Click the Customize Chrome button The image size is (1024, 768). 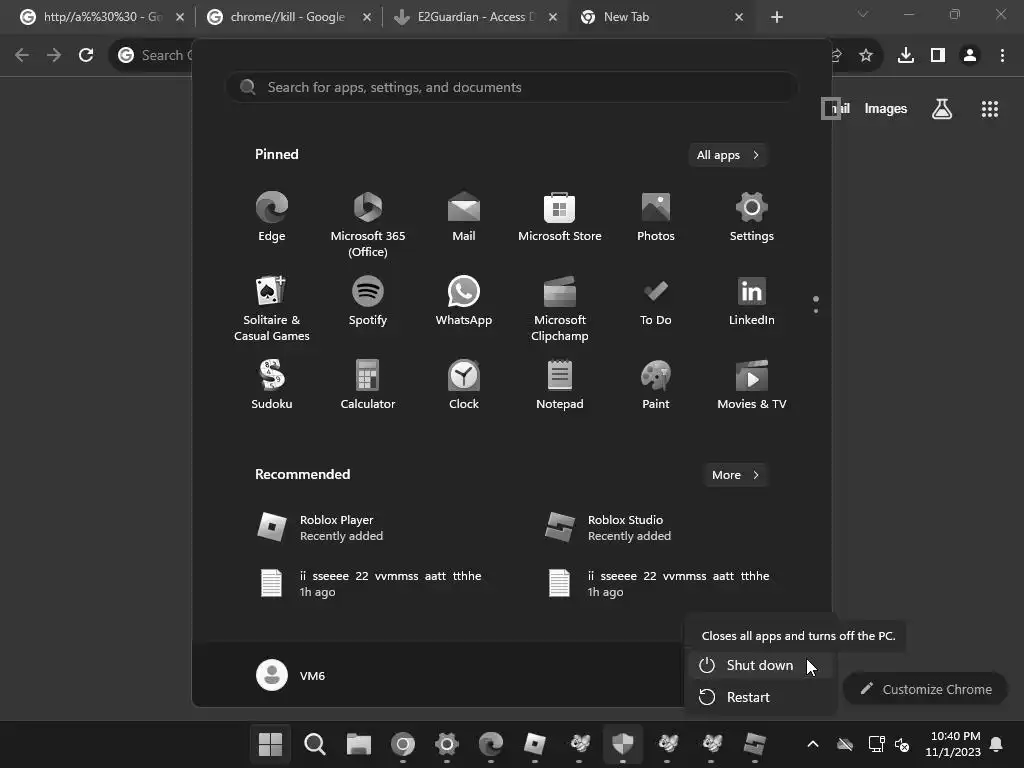(x=925, y=689)
